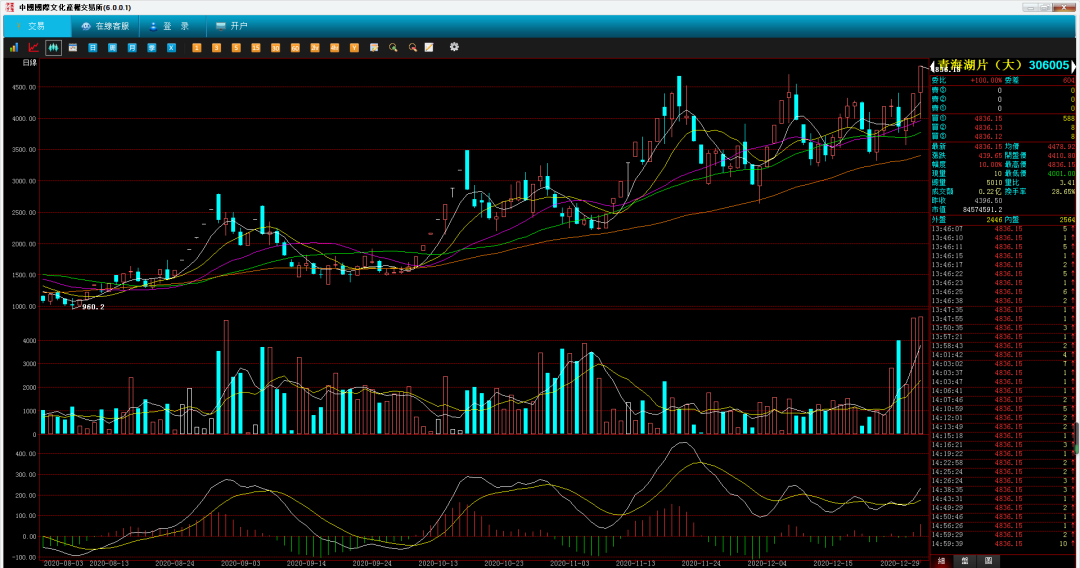Toggle the 15-minute period button
The width and height of the screenshot is (1080, 568).
tap(256, 48)
